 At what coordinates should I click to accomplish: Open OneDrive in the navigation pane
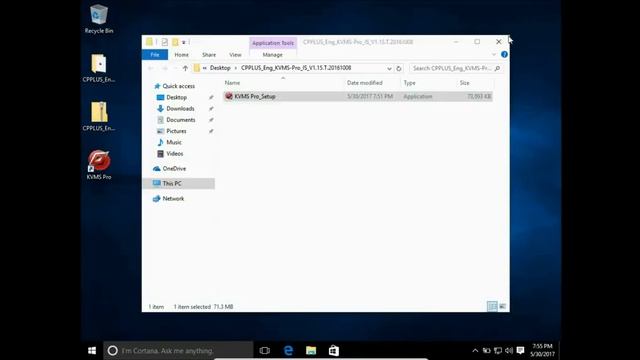pyautogui.click(x=174, y=169)
